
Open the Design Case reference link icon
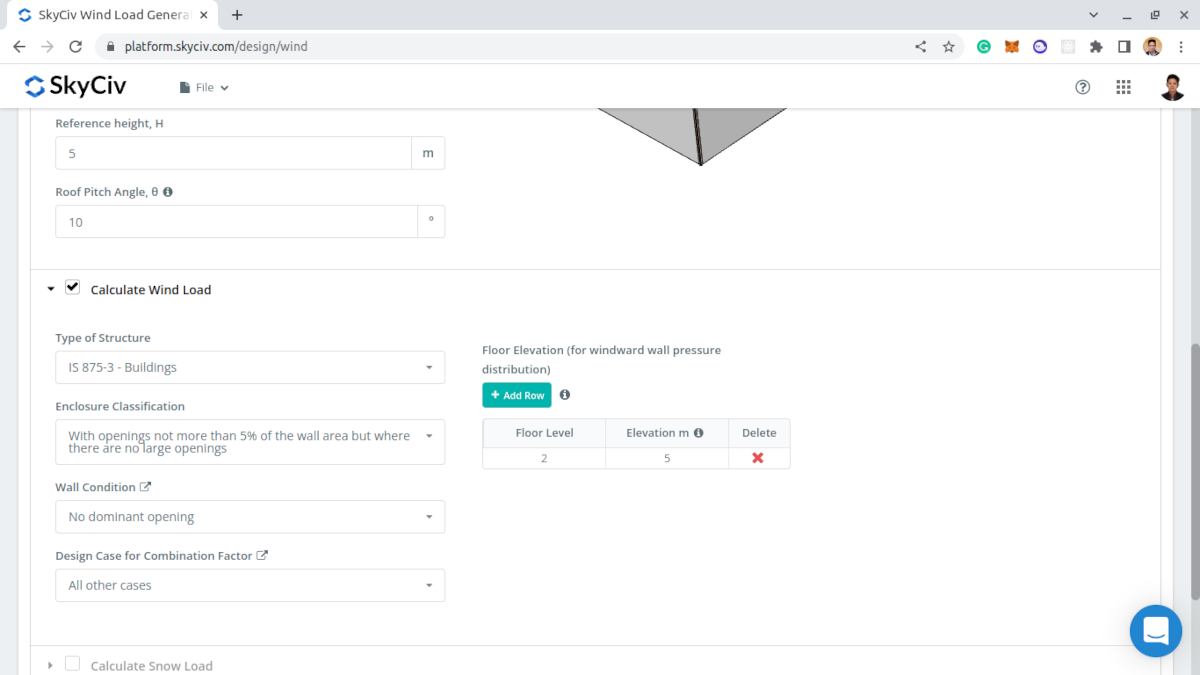pyautogui.click(x=262, y=556)
